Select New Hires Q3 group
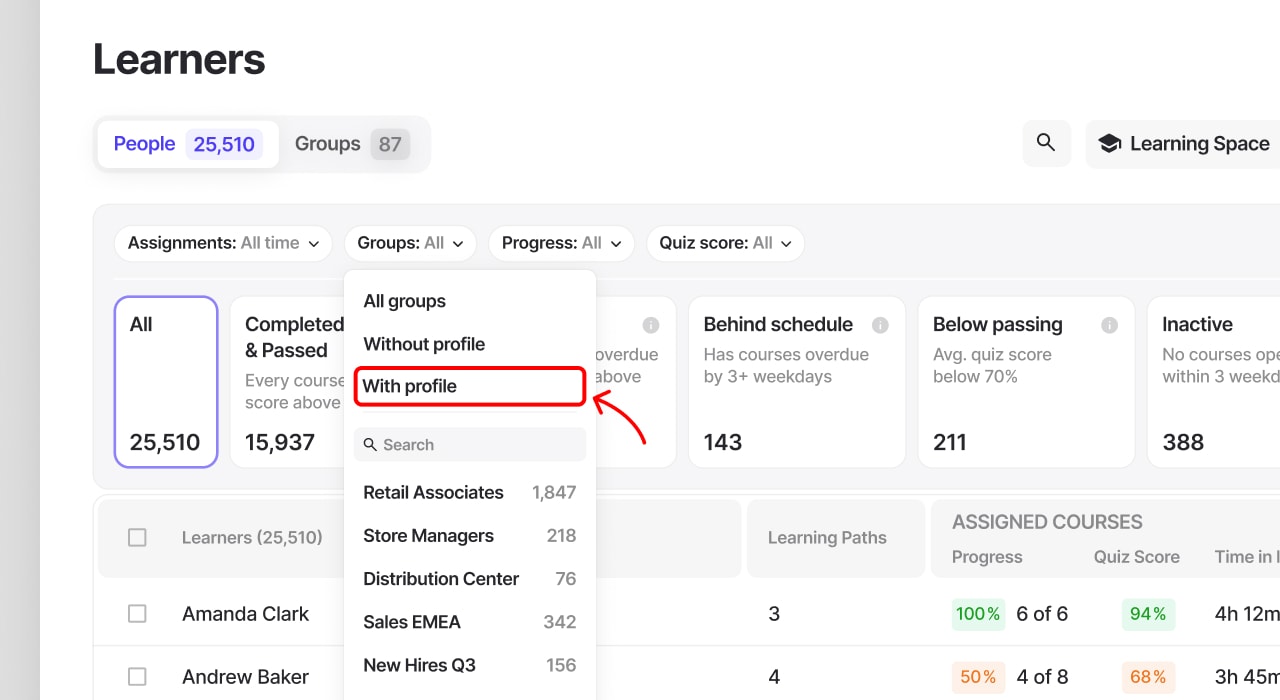 pos(470,665)
